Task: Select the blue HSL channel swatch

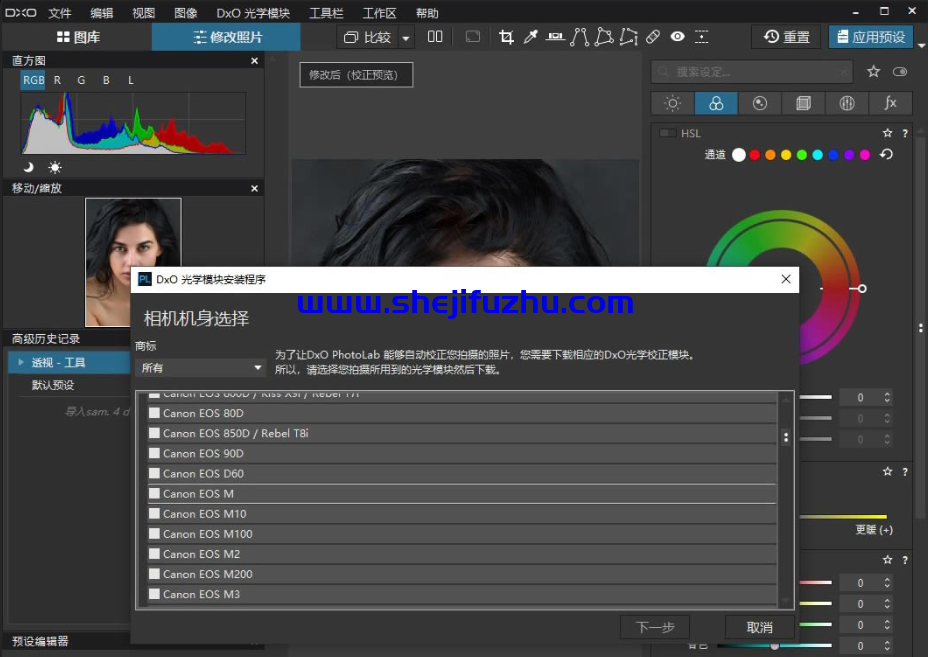Action: coord(833,155)
